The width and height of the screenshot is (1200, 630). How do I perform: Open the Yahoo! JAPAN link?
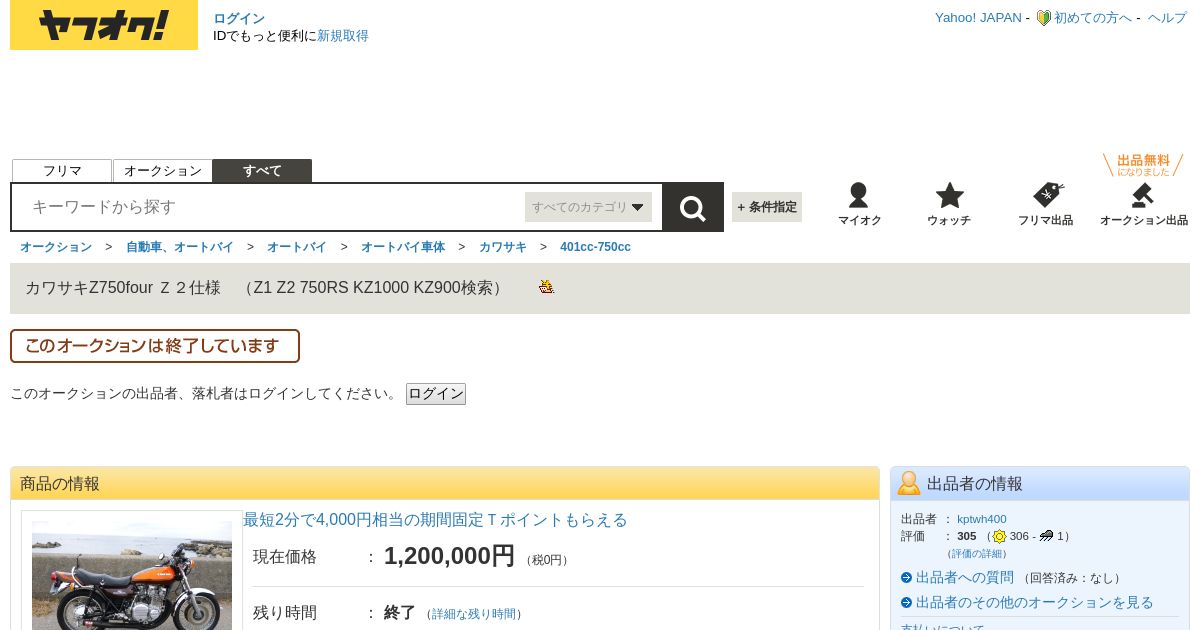[978, 18]
